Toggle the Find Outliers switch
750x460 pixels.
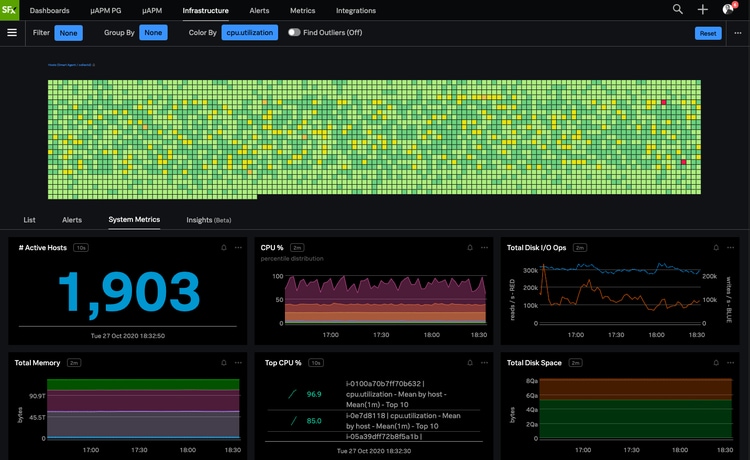coord(295,32)
